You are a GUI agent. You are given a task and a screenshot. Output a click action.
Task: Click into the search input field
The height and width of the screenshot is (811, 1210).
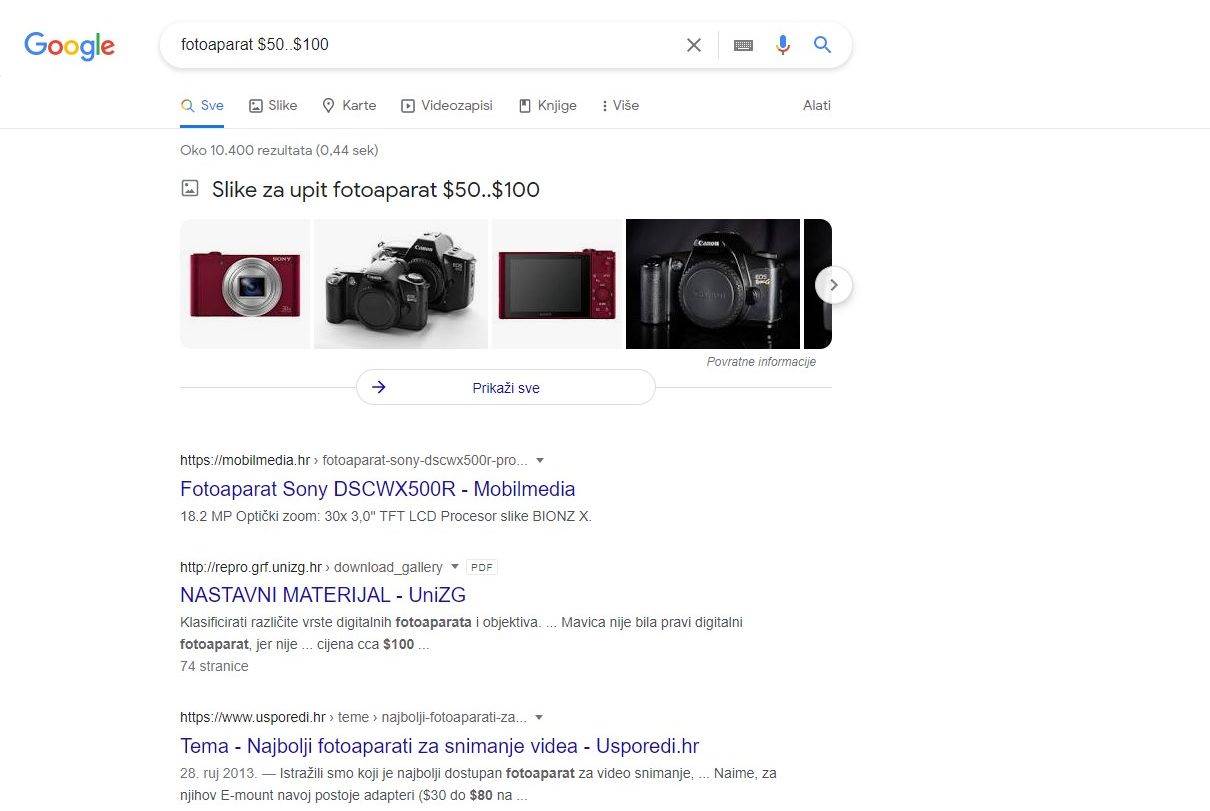pos(420,45)
